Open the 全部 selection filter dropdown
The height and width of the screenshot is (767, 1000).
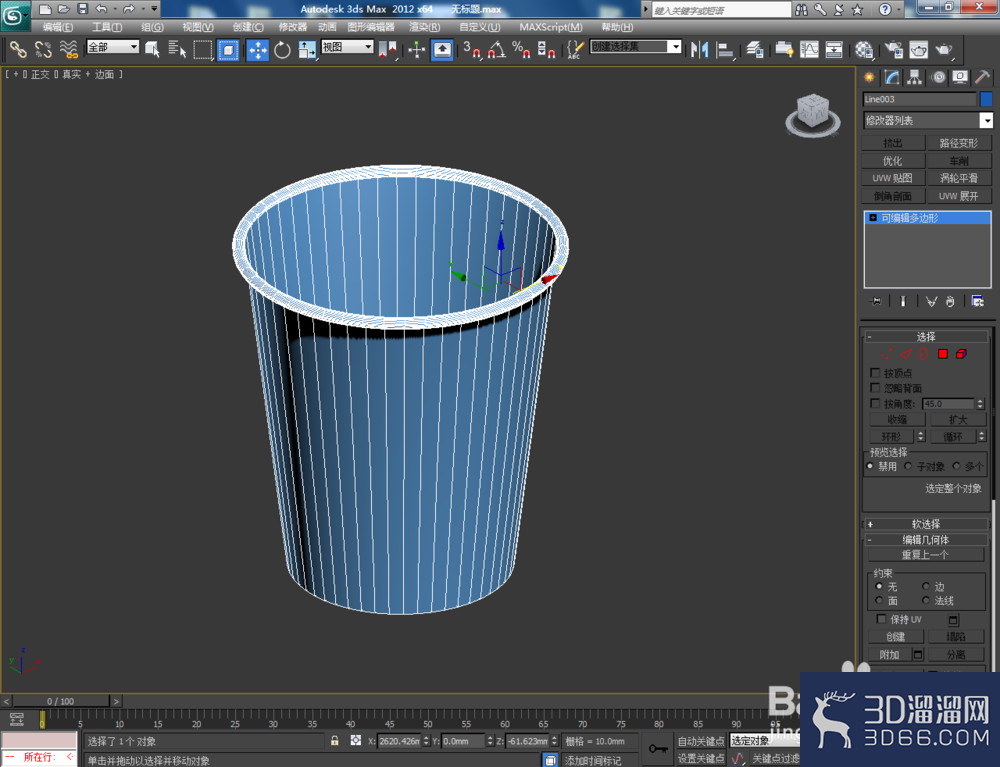pyautogui.click(x=113, y=47)
